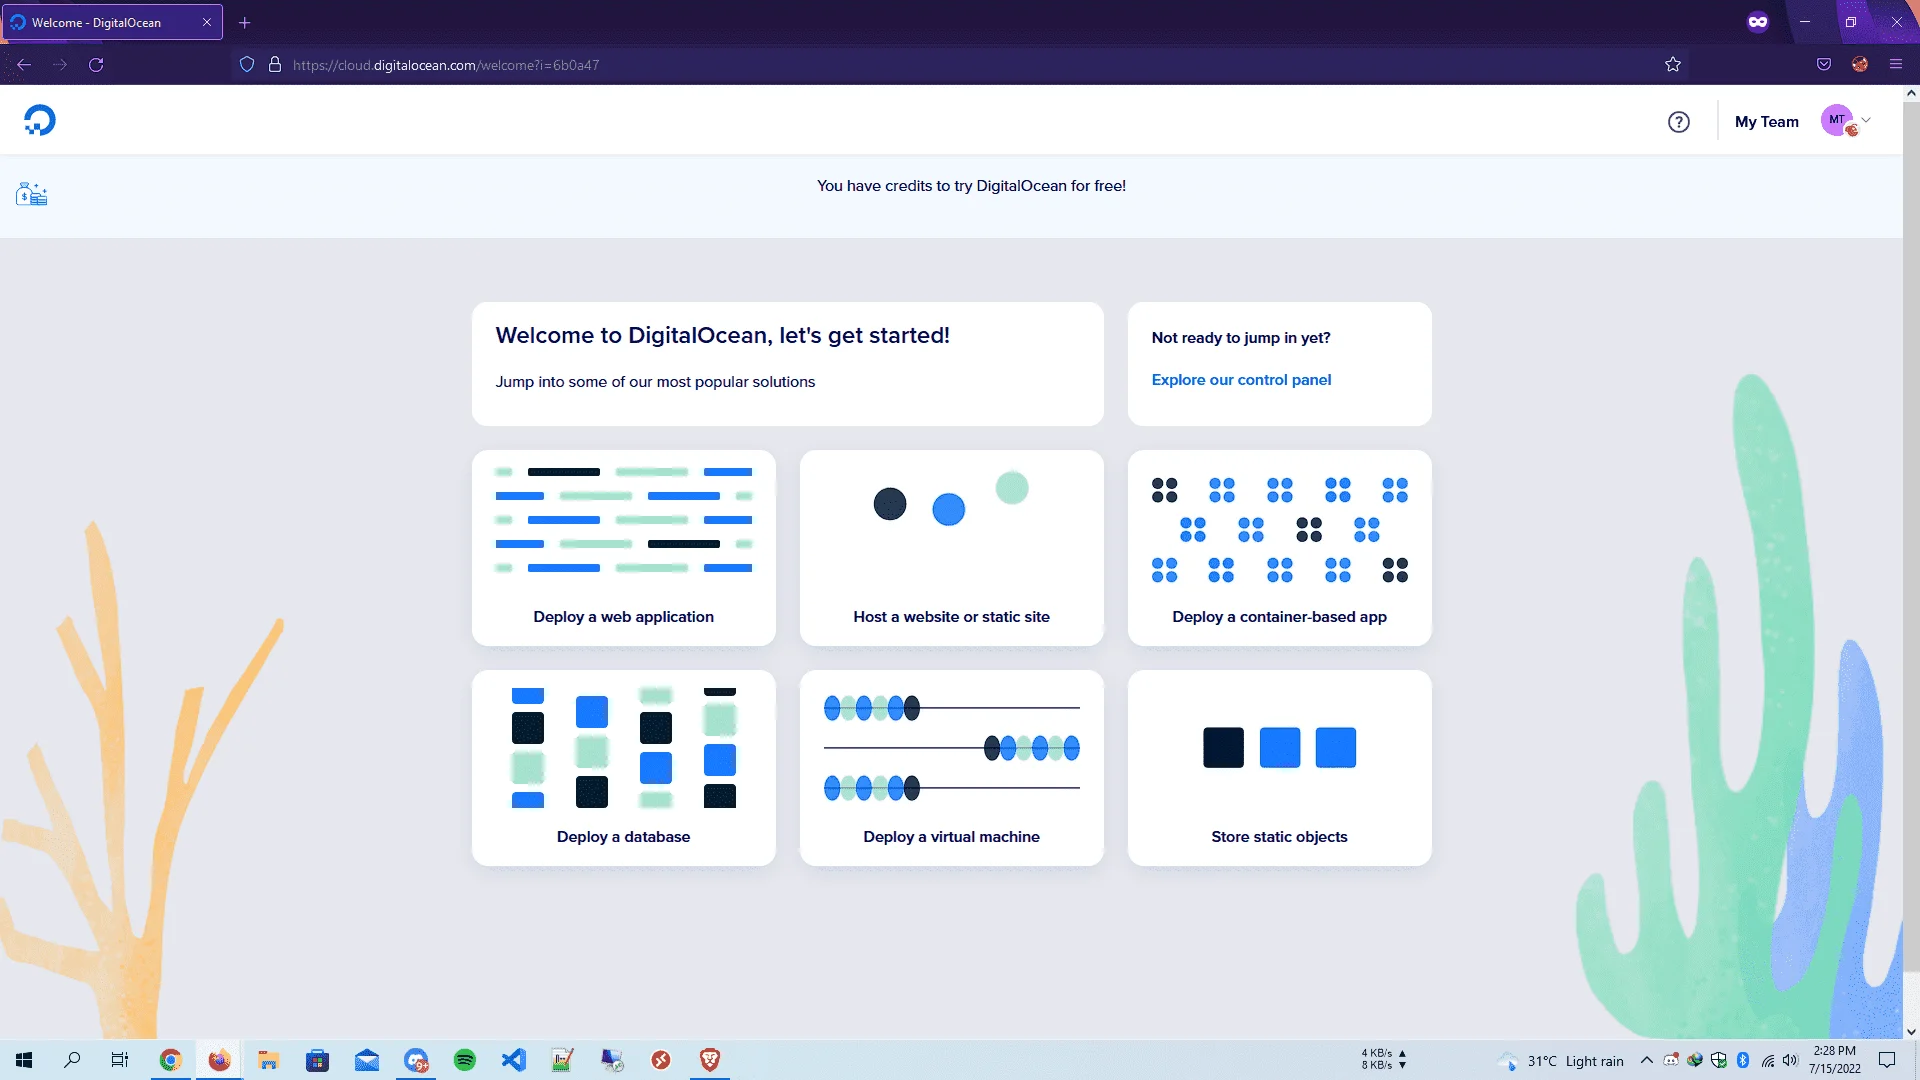Click the virtual machine sliders illustration

[952, 748]
